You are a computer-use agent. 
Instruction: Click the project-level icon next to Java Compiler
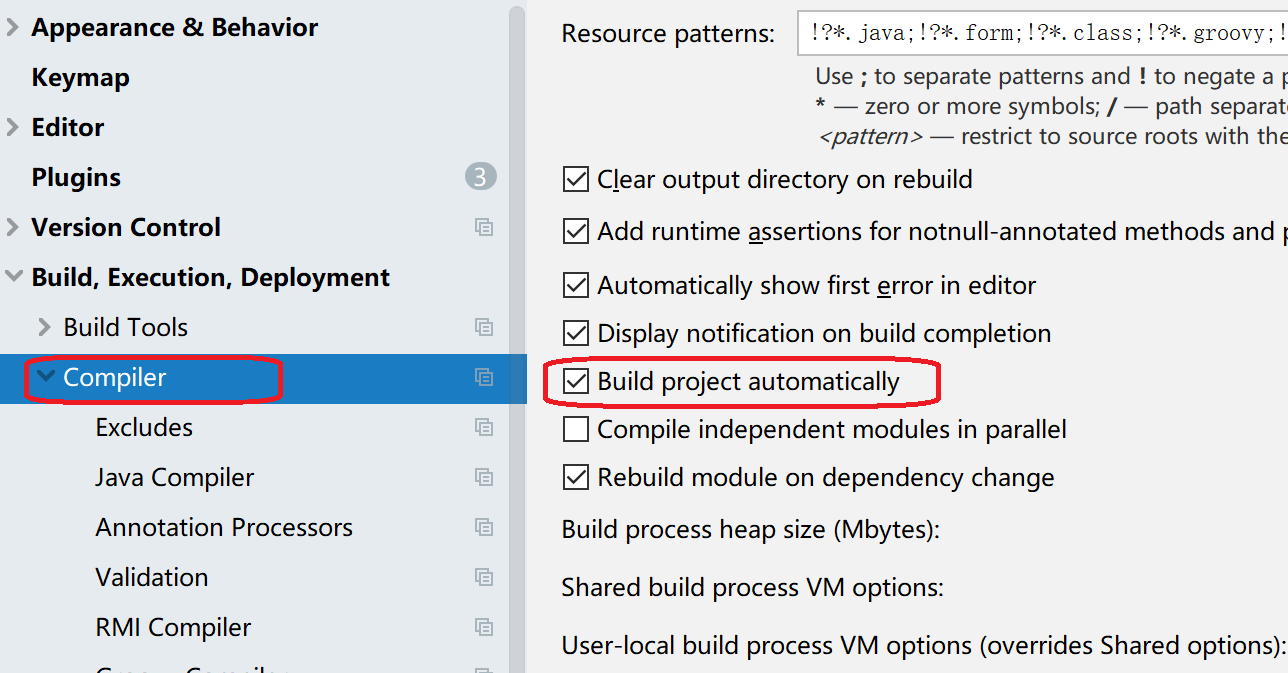484,477
